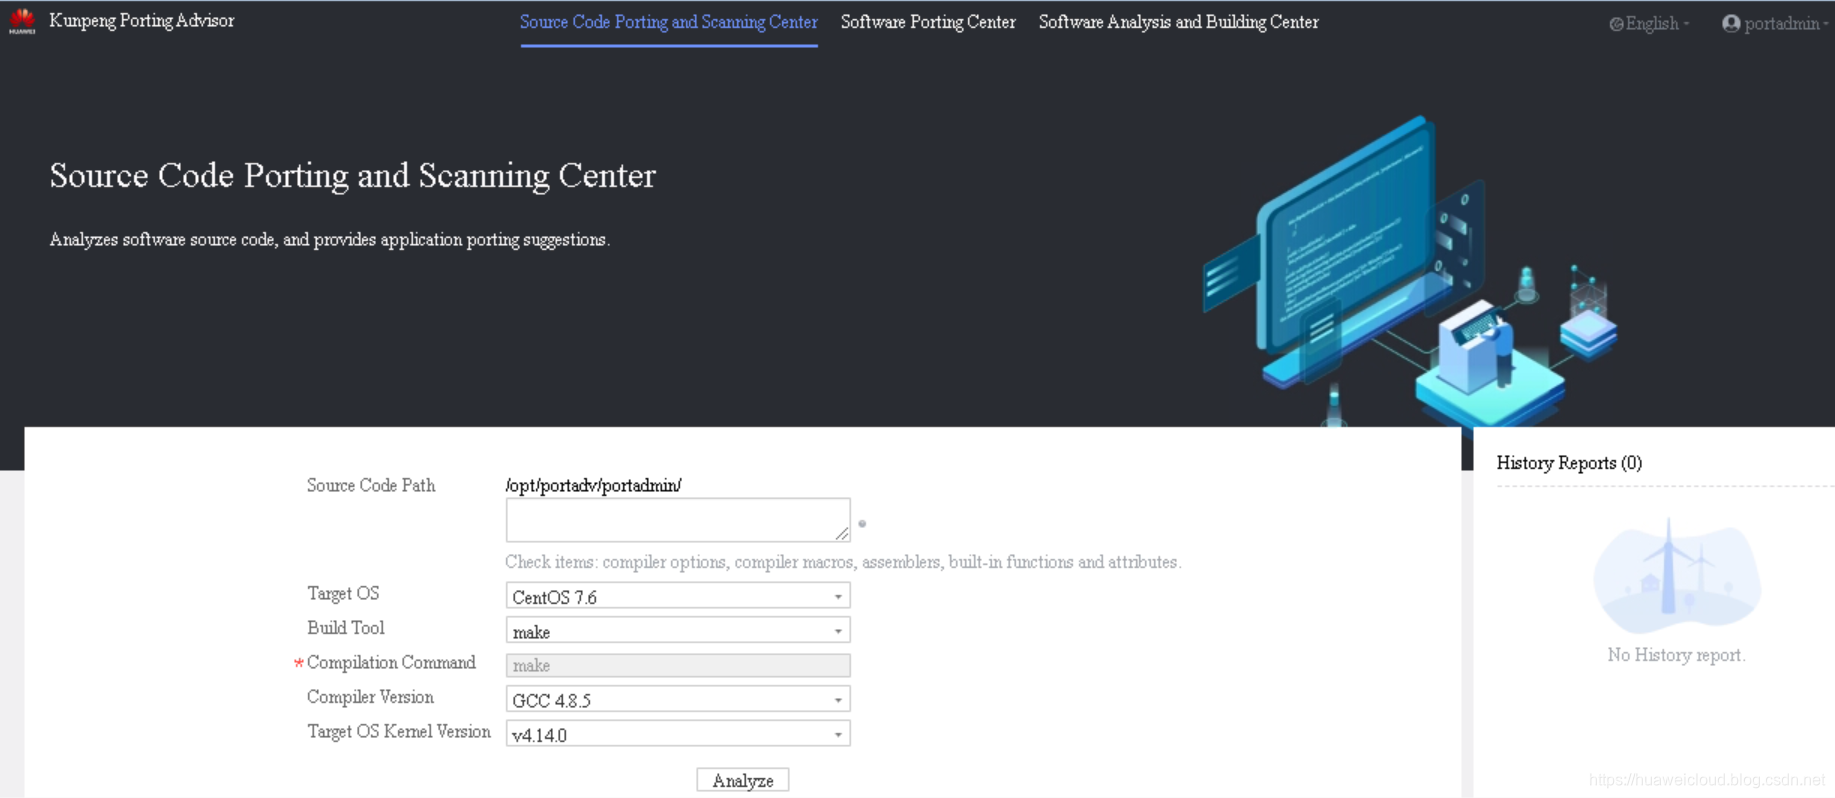
Task: Open Software Analysis and Building Center tab
Action: (1178, 22)
